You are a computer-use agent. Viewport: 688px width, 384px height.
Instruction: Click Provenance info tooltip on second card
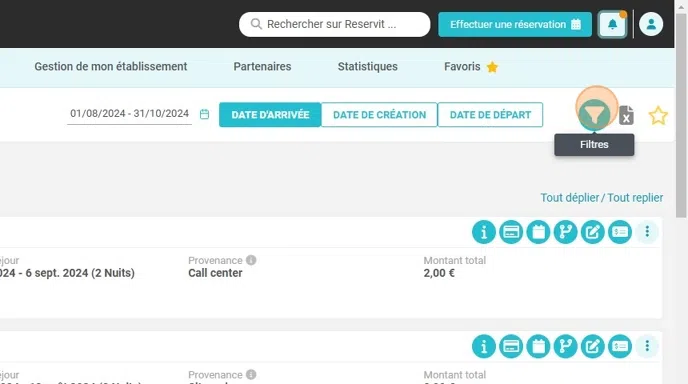click(x=251, y=375)
